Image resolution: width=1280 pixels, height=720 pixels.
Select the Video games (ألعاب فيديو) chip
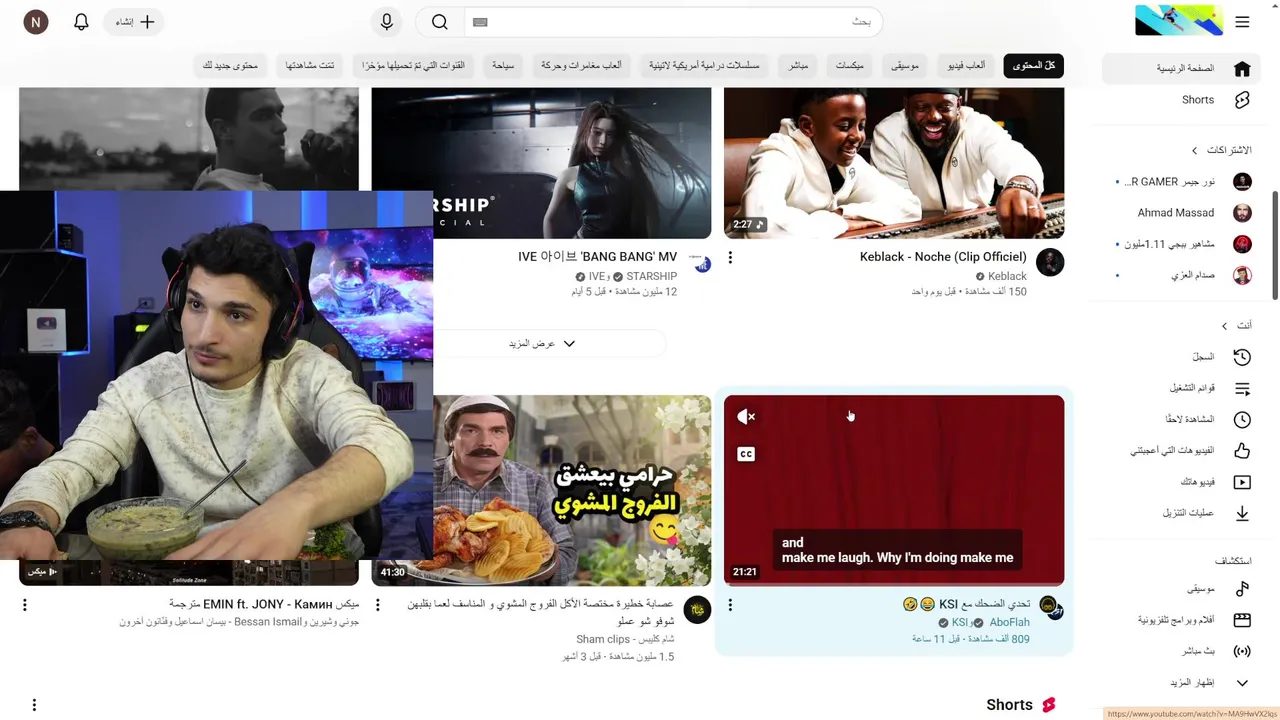click(x=966, y=65)
